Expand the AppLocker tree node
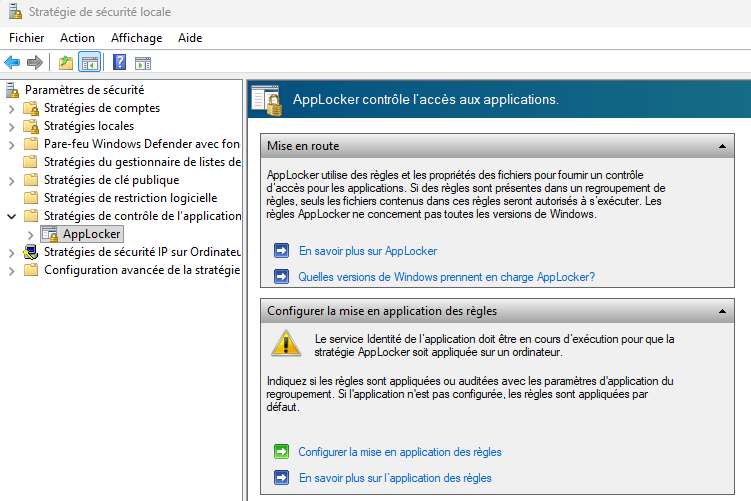This screenshot has height=501, width=751. click(31, 235)
